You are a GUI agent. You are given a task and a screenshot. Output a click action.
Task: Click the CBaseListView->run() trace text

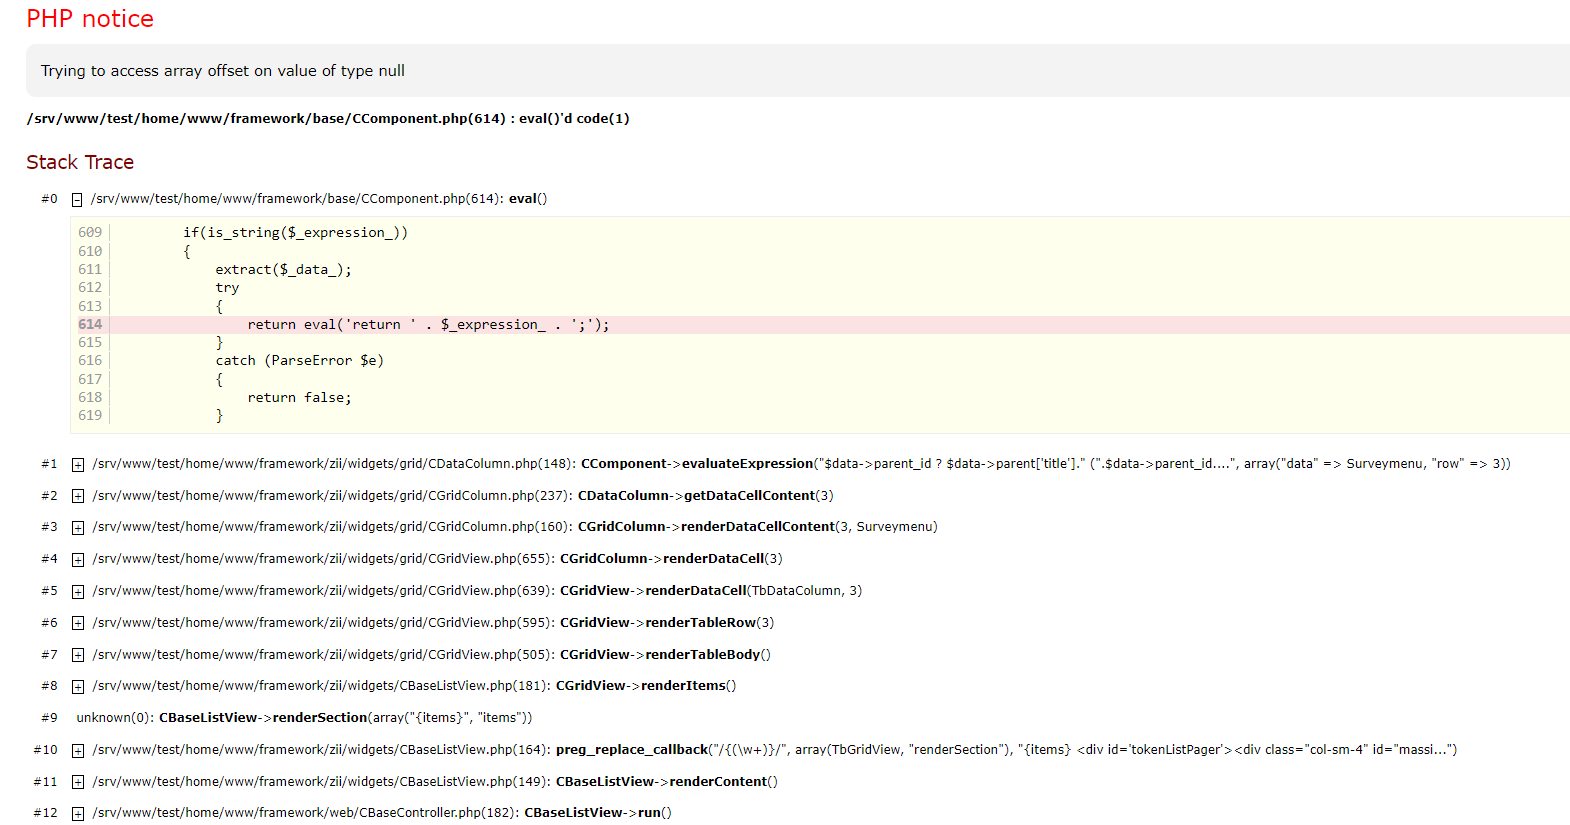click(597, 813)
